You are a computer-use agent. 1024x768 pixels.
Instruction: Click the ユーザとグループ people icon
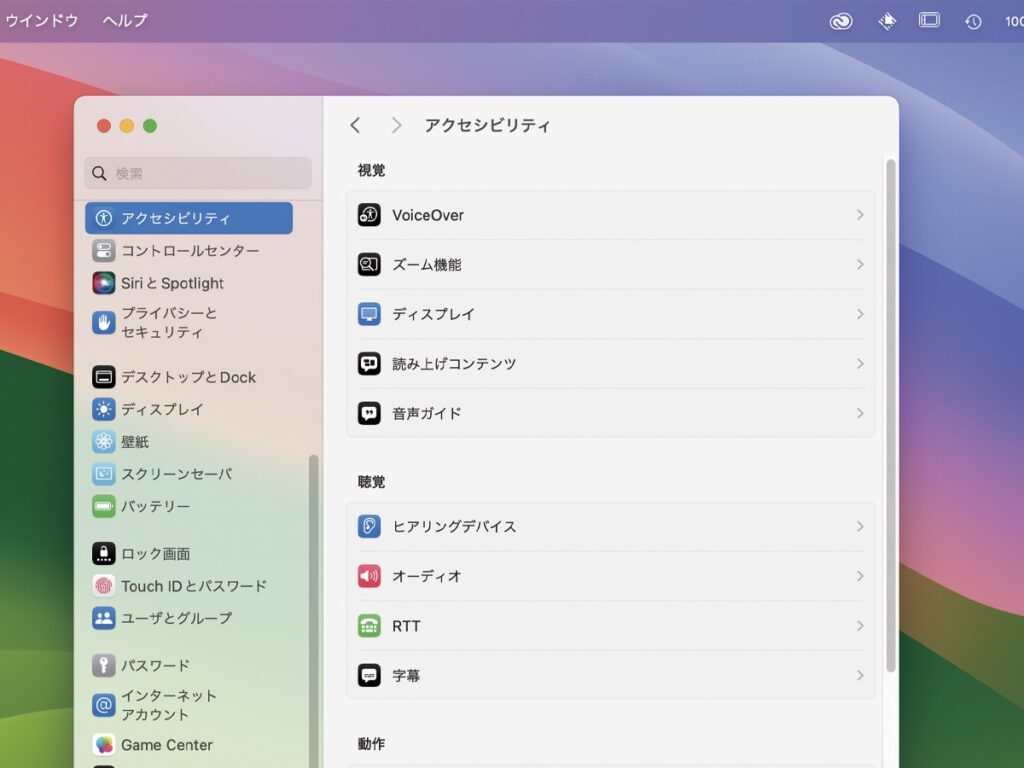(104, 618)
